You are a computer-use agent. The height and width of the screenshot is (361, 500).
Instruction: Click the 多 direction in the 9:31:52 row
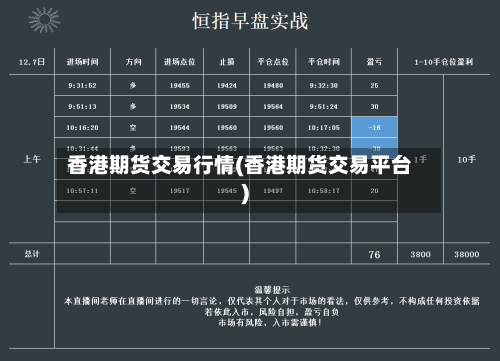133,86
